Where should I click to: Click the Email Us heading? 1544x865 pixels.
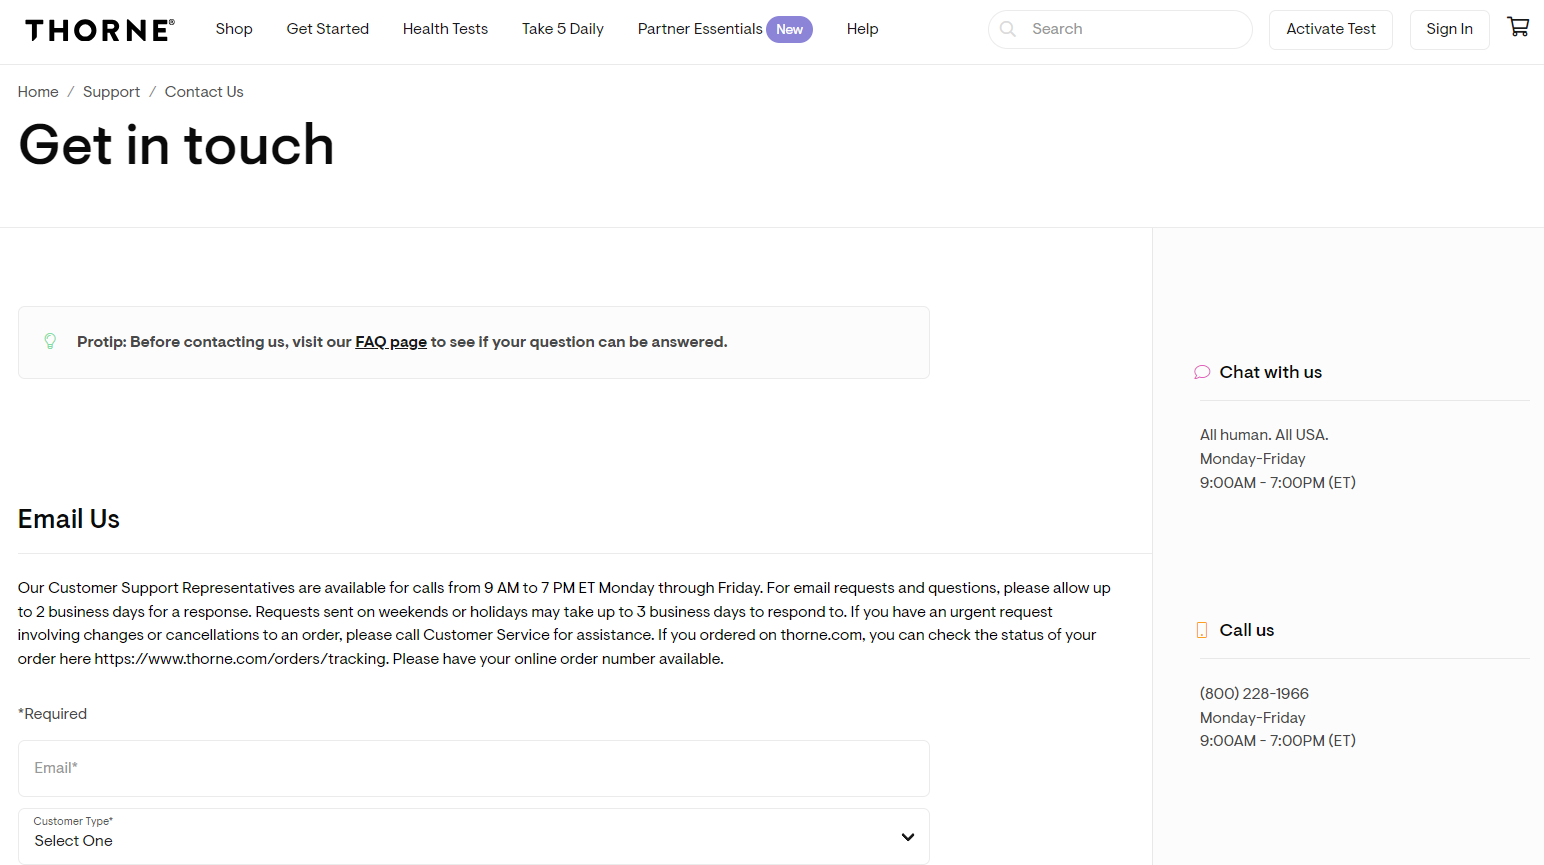[x=69, y=519]
